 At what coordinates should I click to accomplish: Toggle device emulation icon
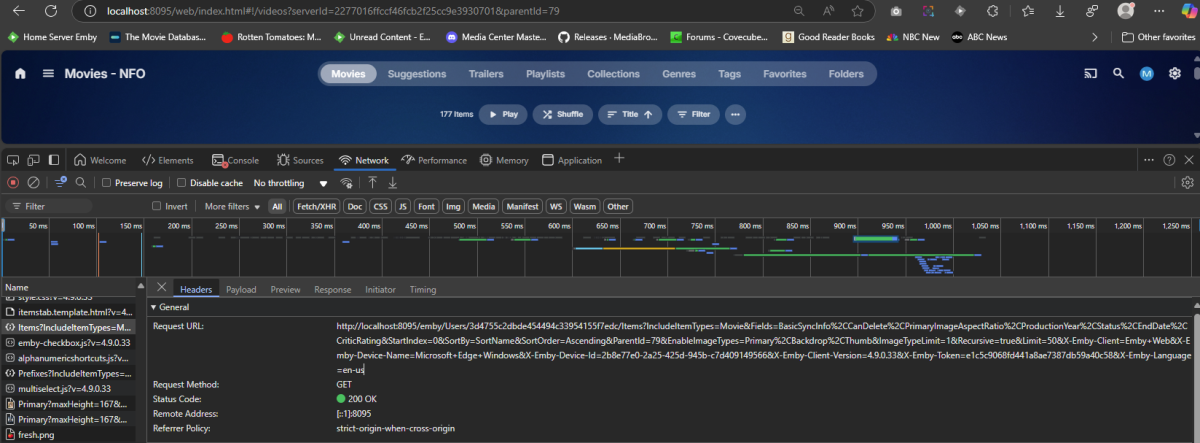(x=33, y=160)
